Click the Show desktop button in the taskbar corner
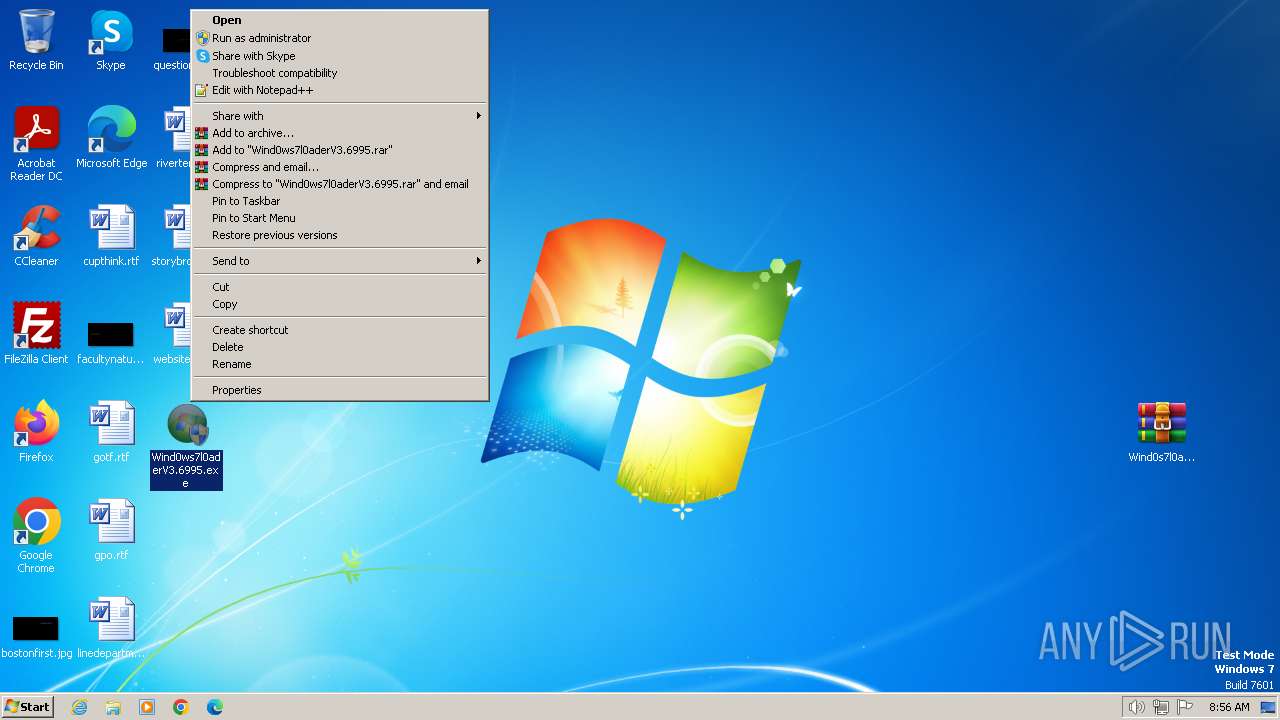 click(x=1268, y=707)
